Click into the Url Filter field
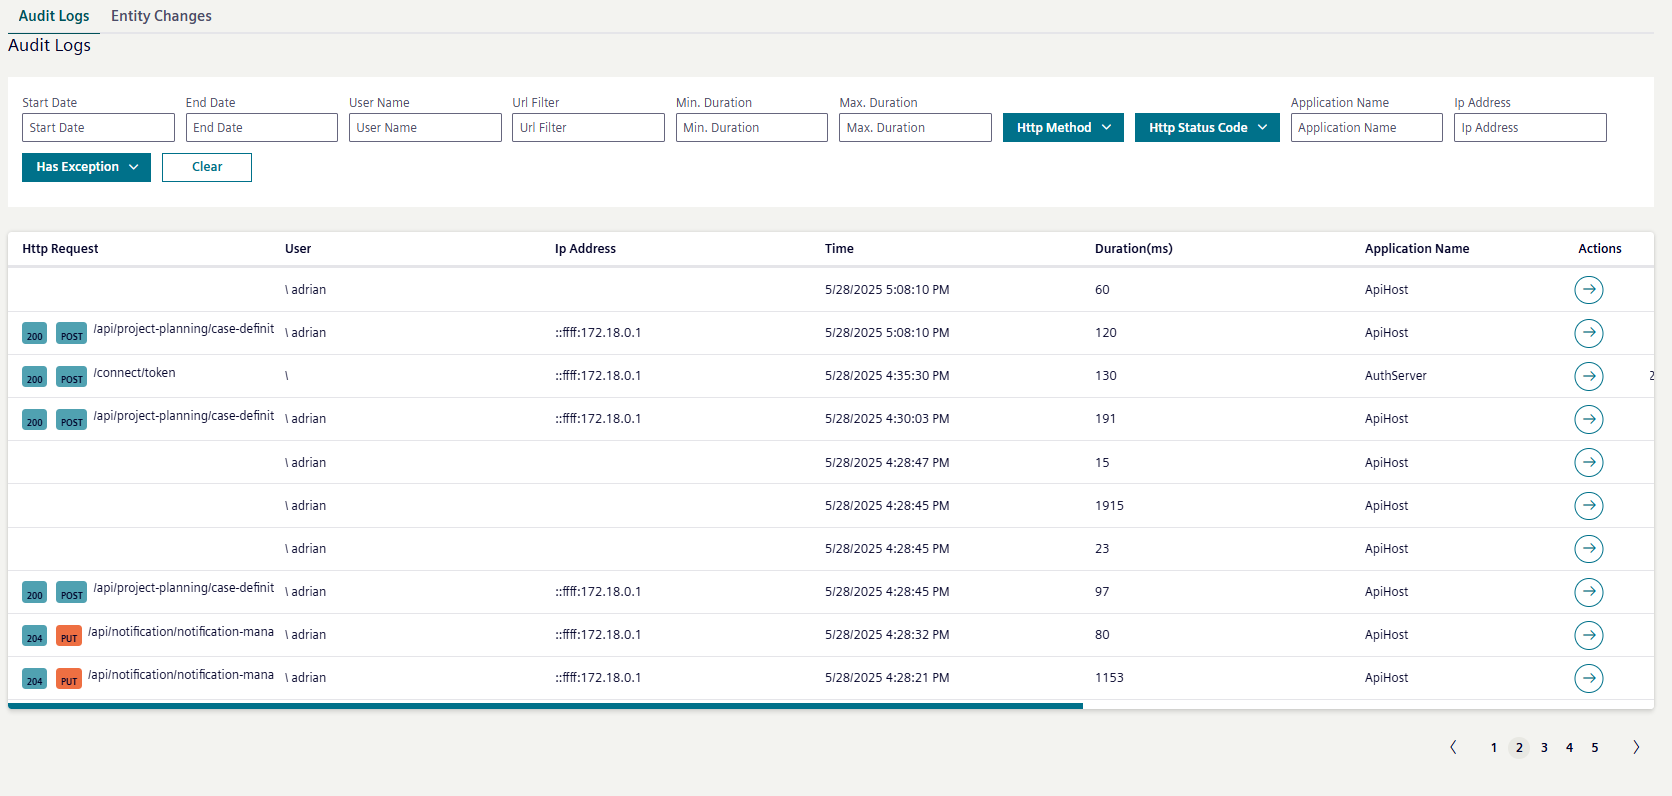This screenshot has width=1672, height=796. pos(588,128)
